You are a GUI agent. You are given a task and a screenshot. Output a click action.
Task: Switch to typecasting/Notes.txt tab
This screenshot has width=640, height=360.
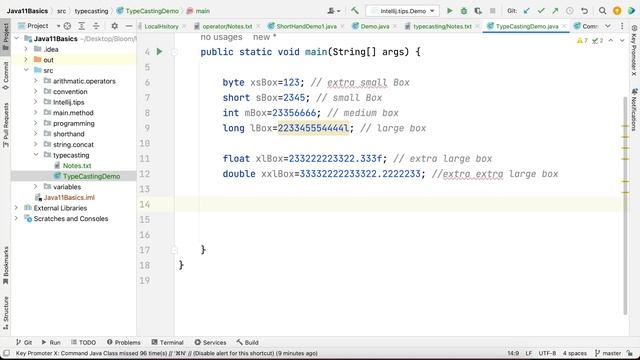point(442,26)
